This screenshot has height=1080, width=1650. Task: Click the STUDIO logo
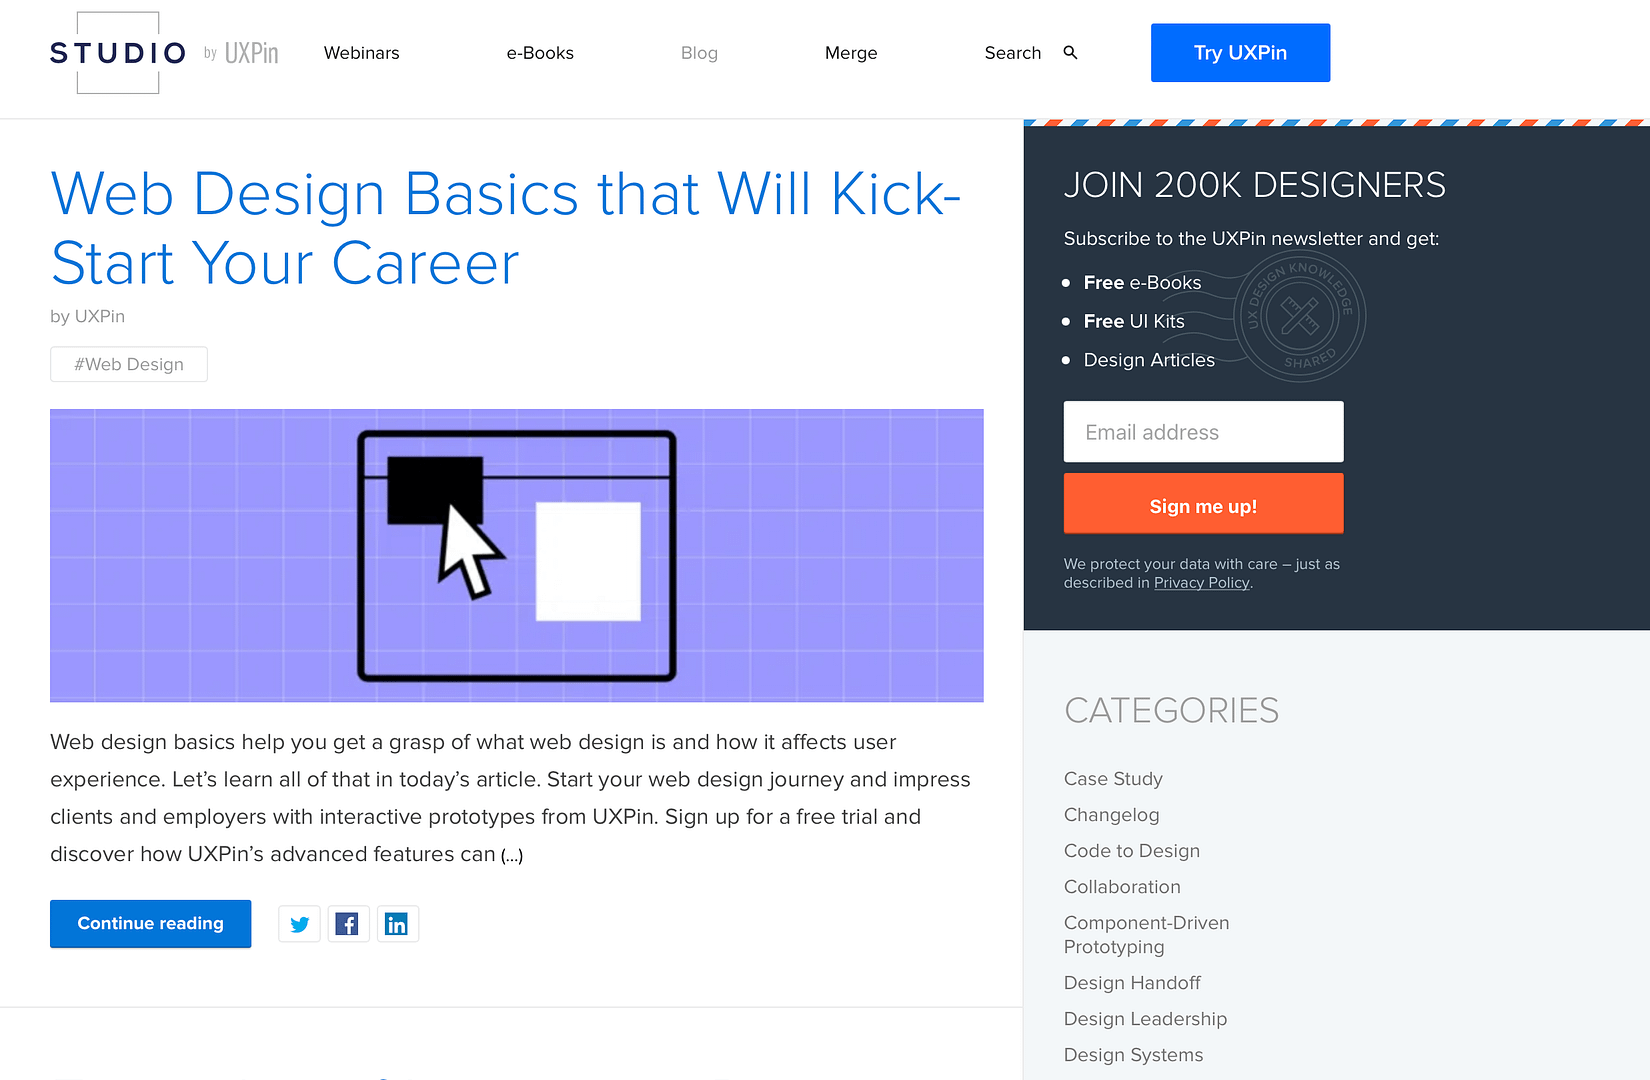pos(117,52)
